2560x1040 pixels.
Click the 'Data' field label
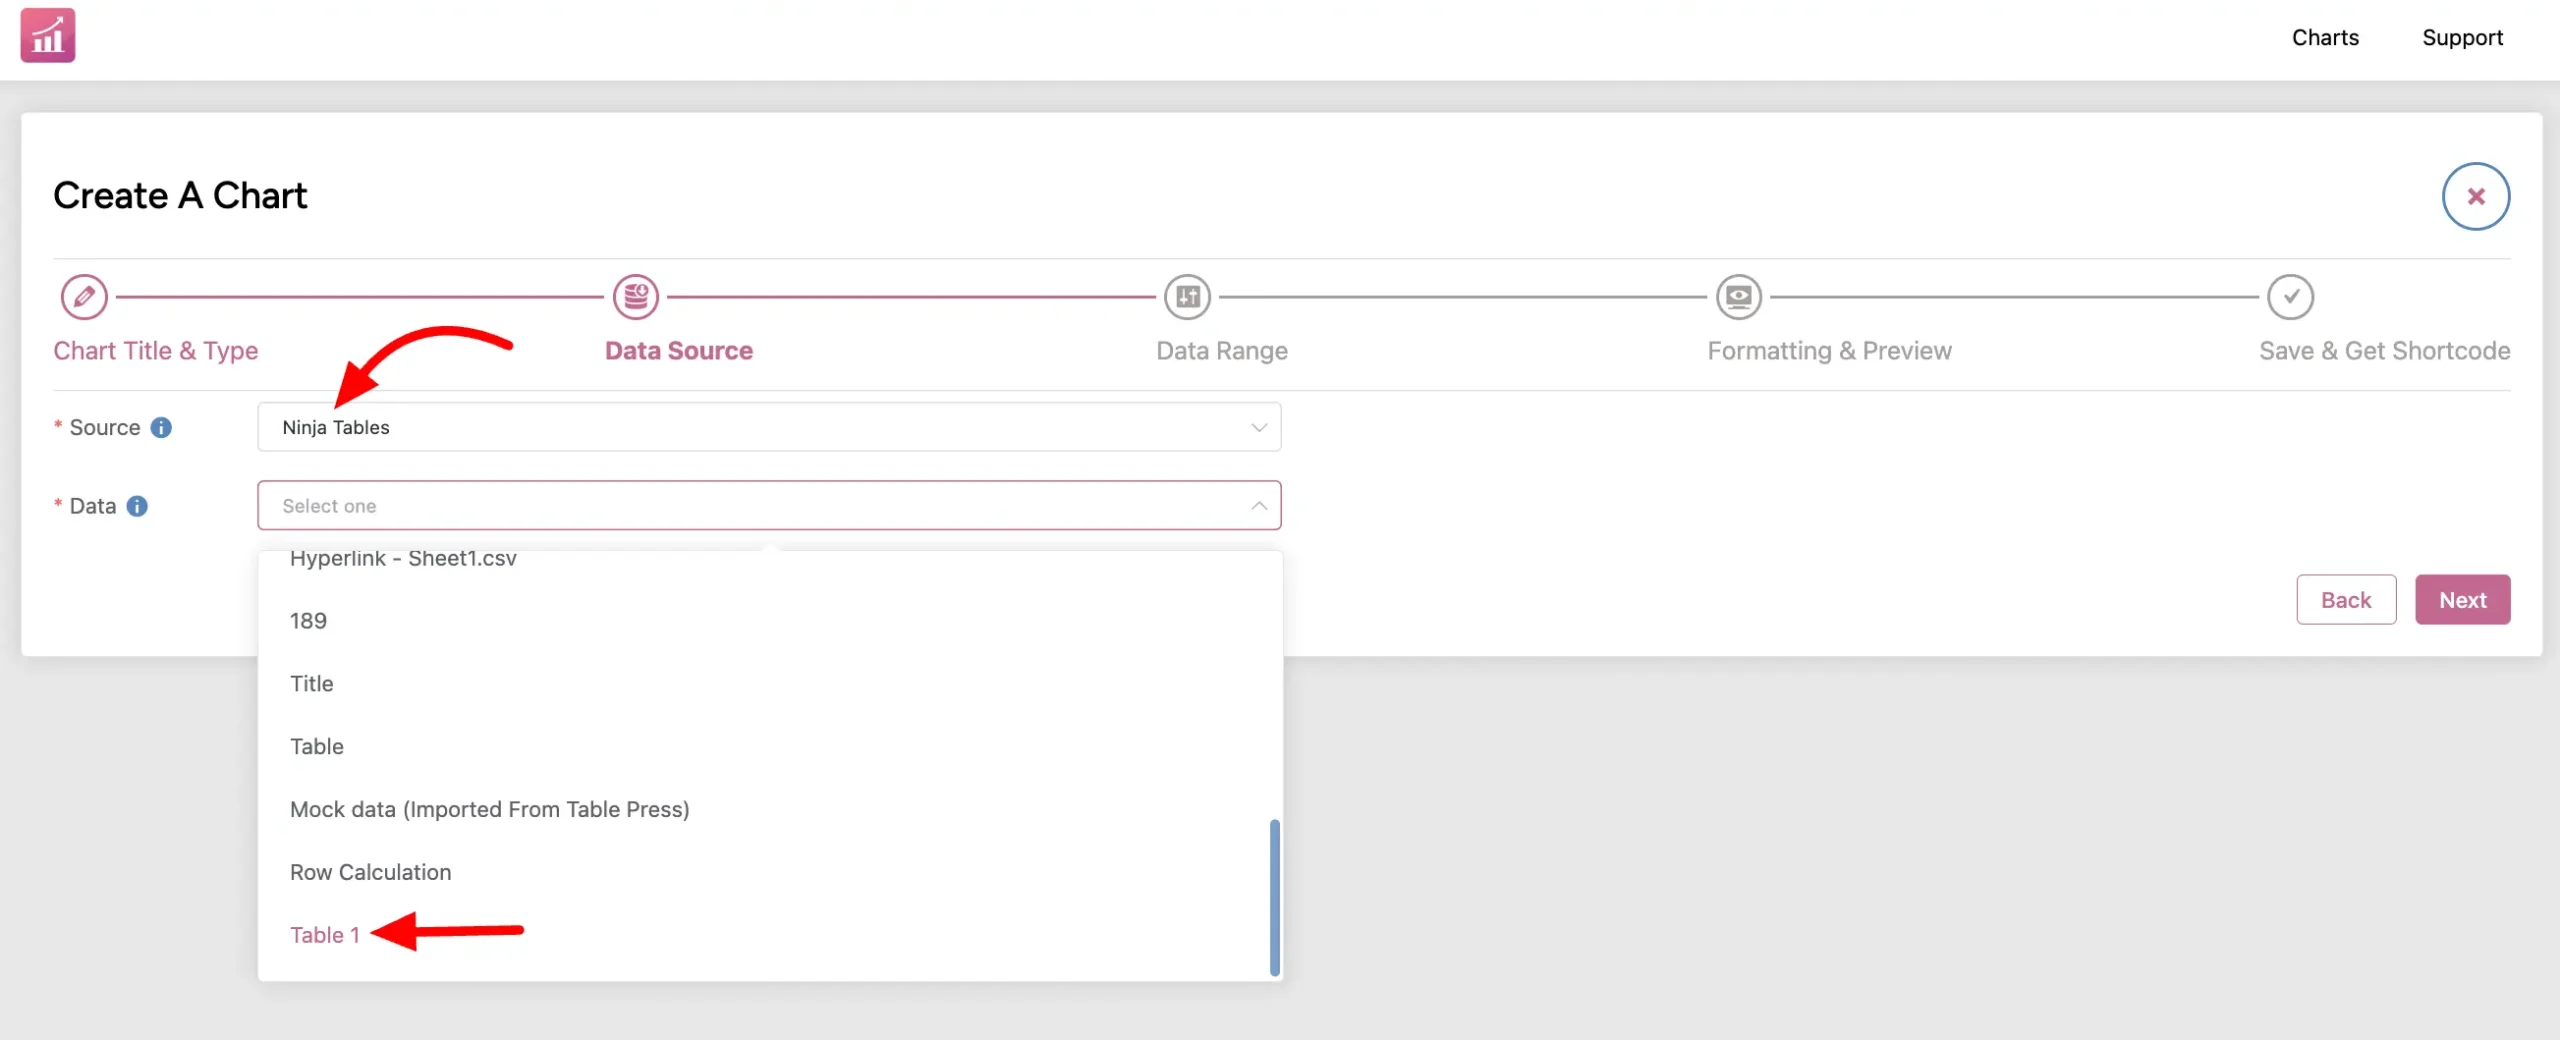[x=93, y=506]
